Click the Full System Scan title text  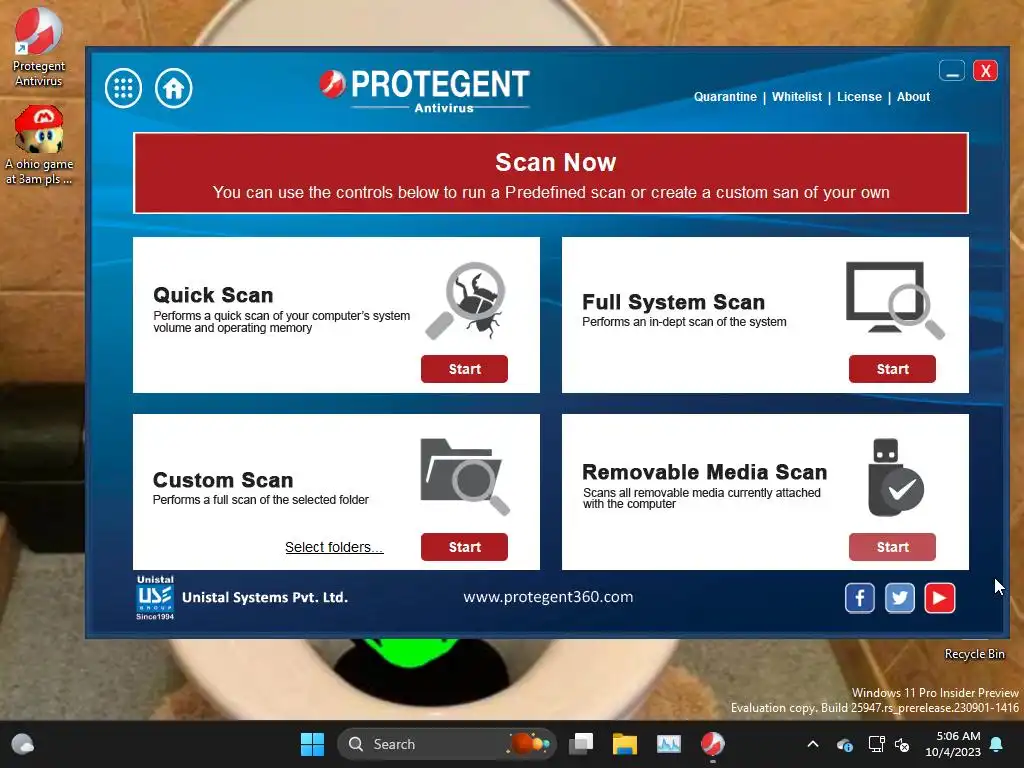point(673,302)
